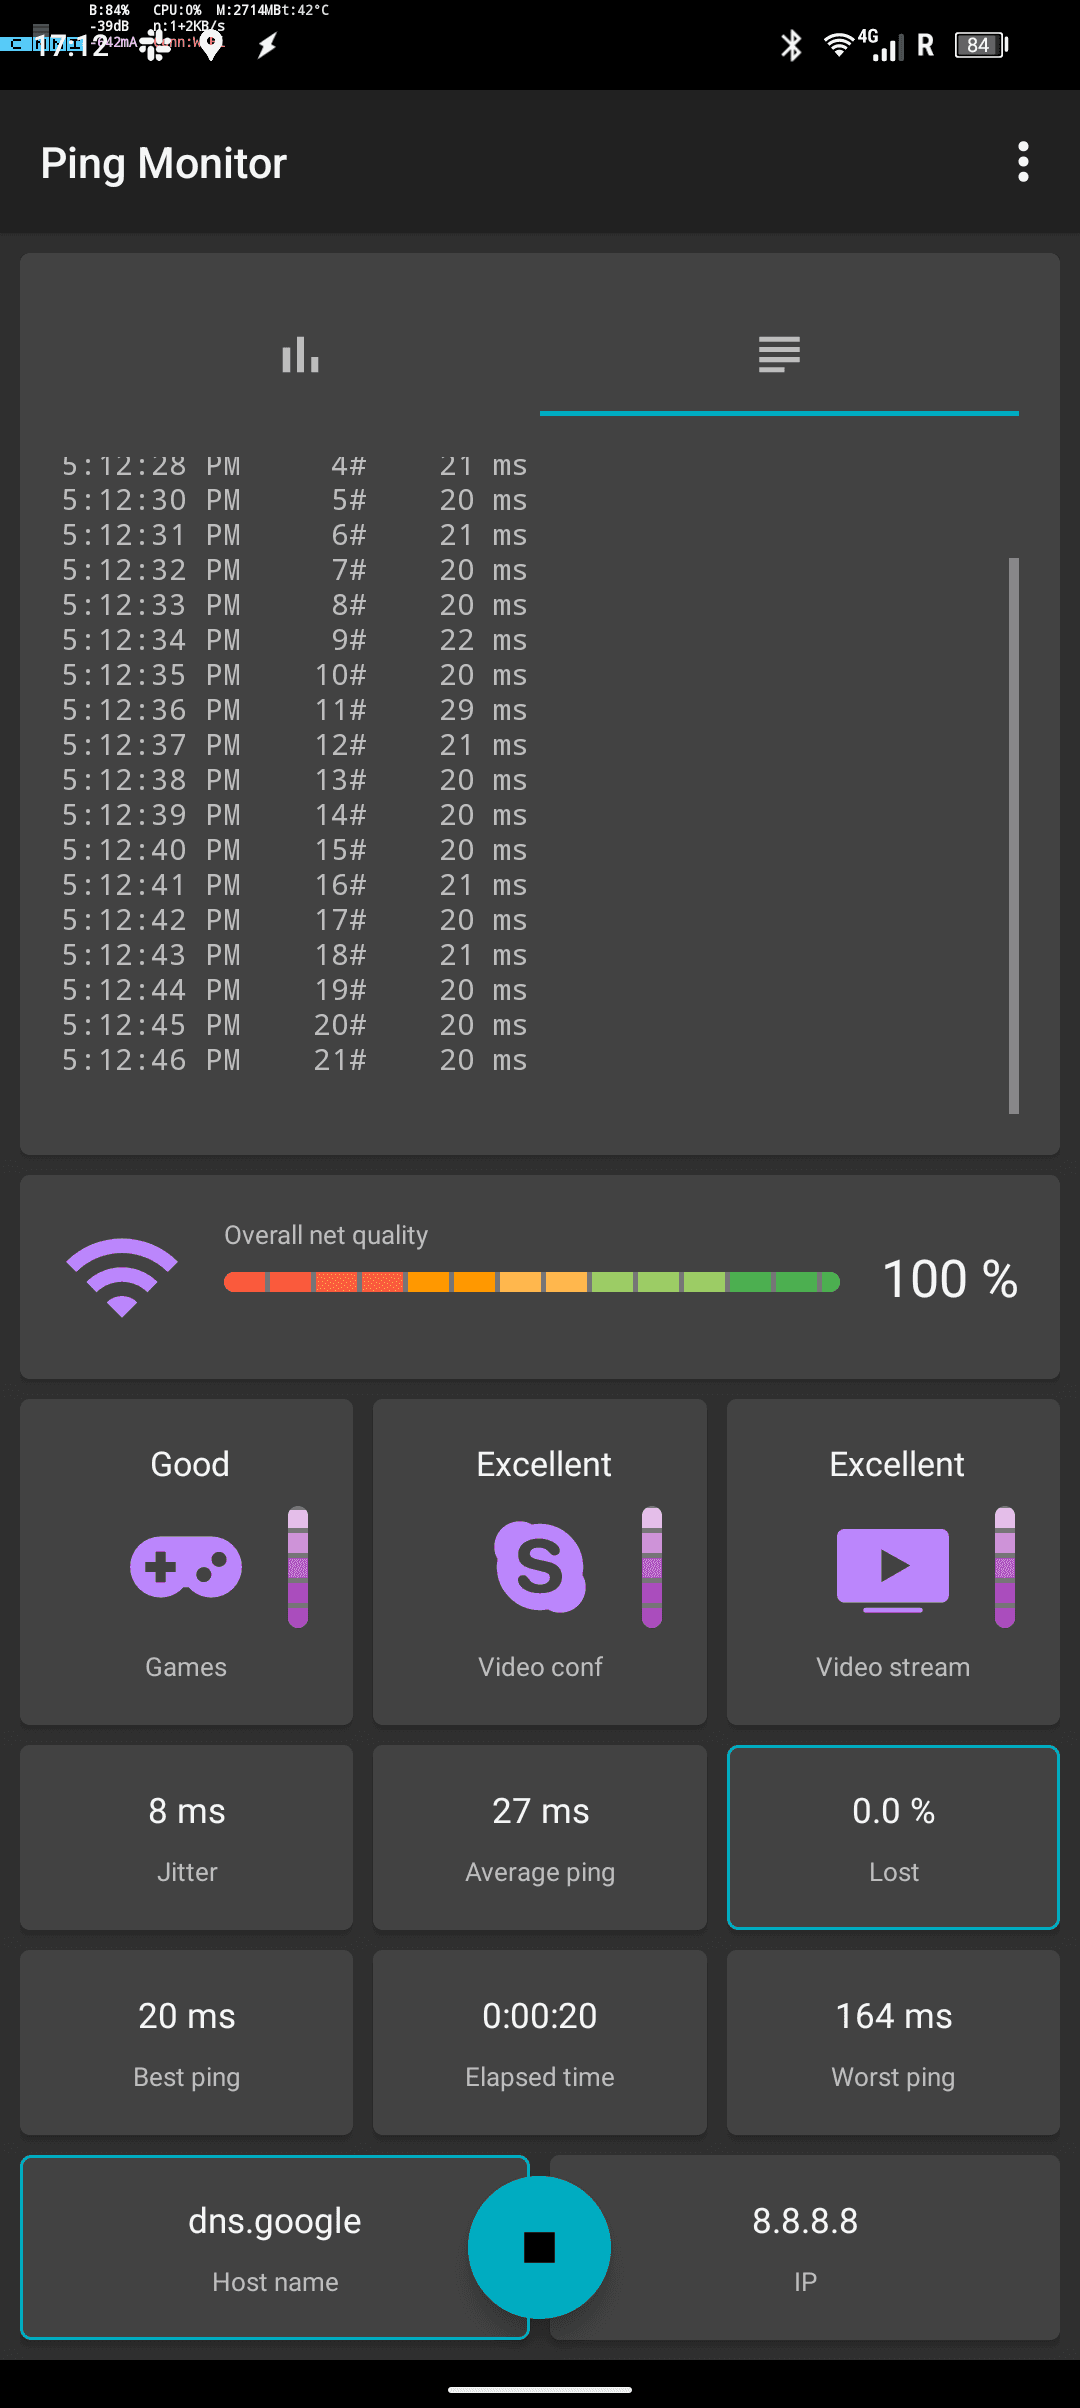Tap the Video stream play icon
The height and width of the screenshot is (2408, 1080).
pos(892,1568)
